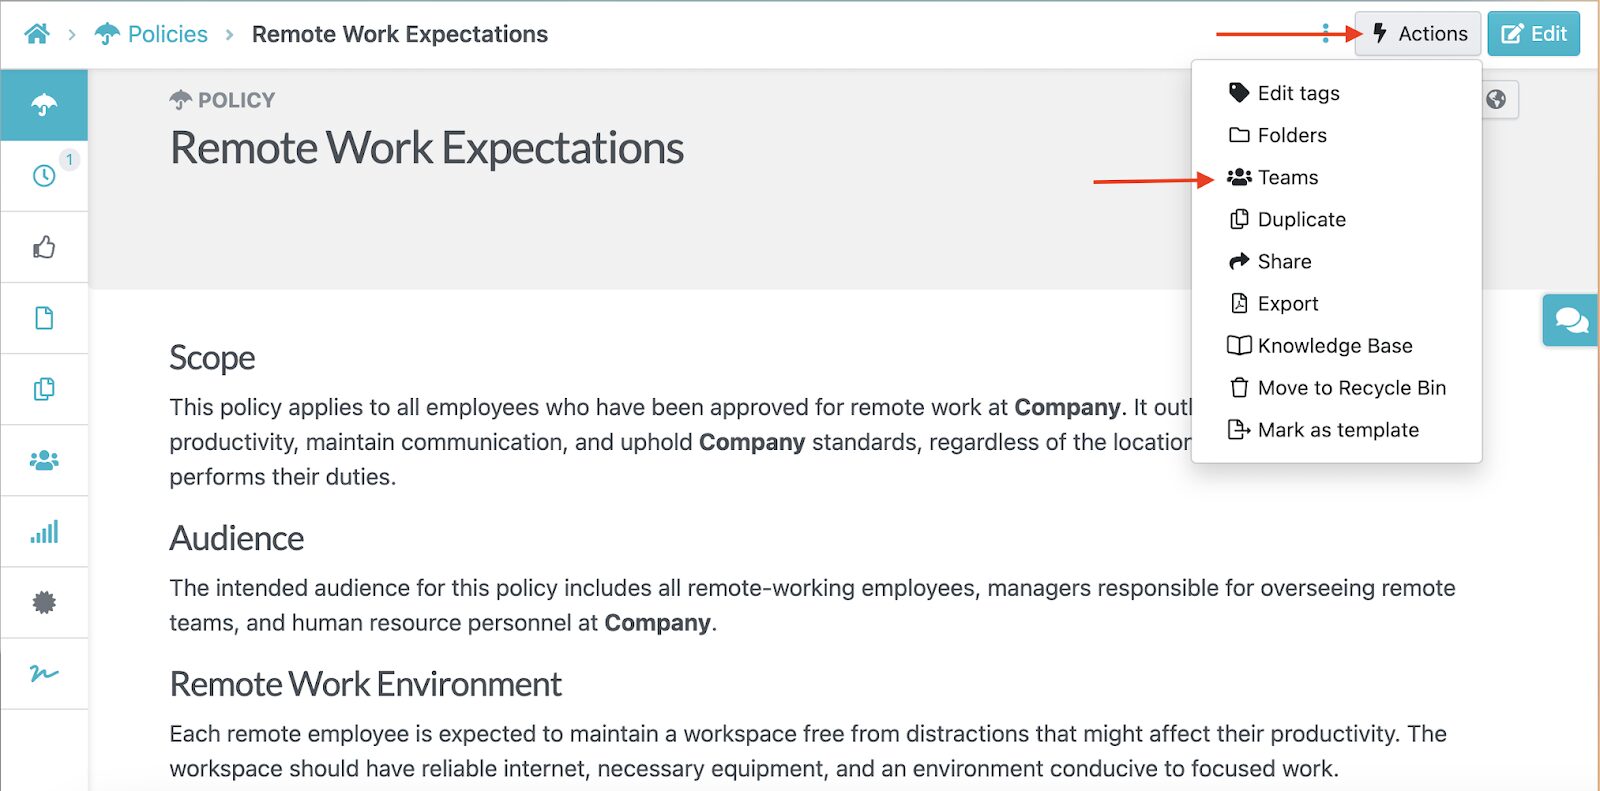Click the globe language icon near the title

[1495, 100]
